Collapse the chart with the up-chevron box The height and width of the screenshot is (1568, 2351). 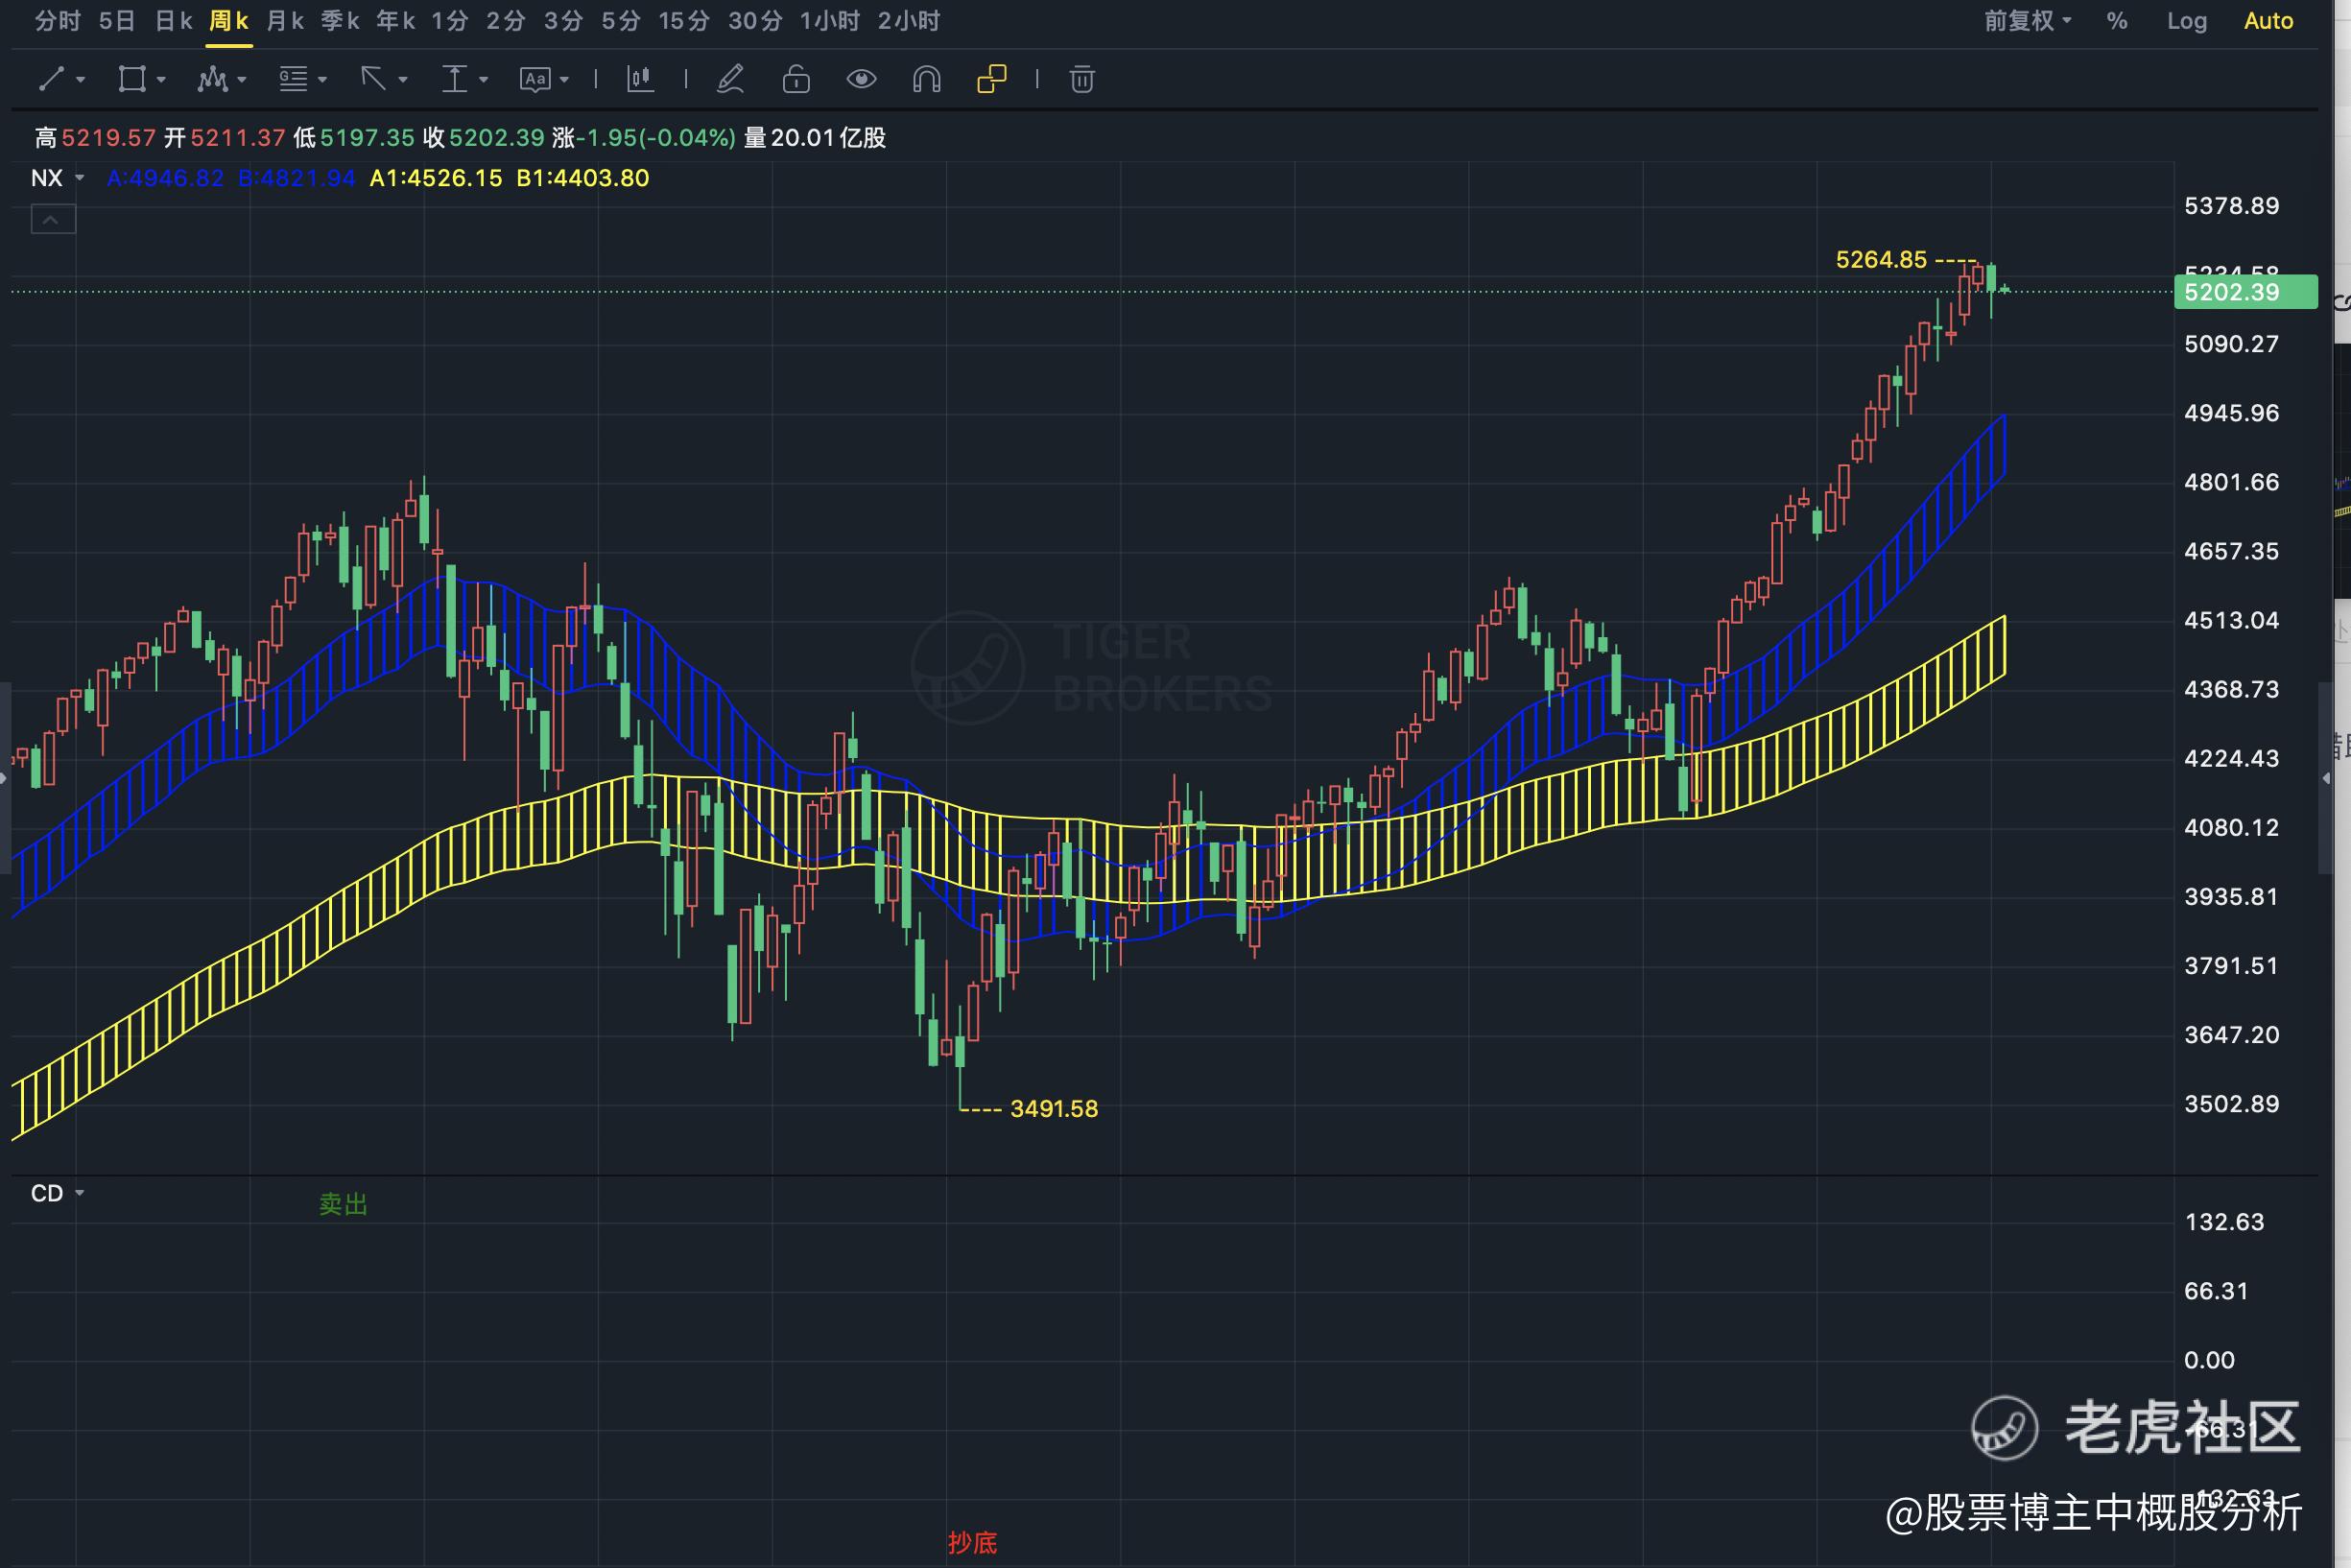tap(53, 219)
